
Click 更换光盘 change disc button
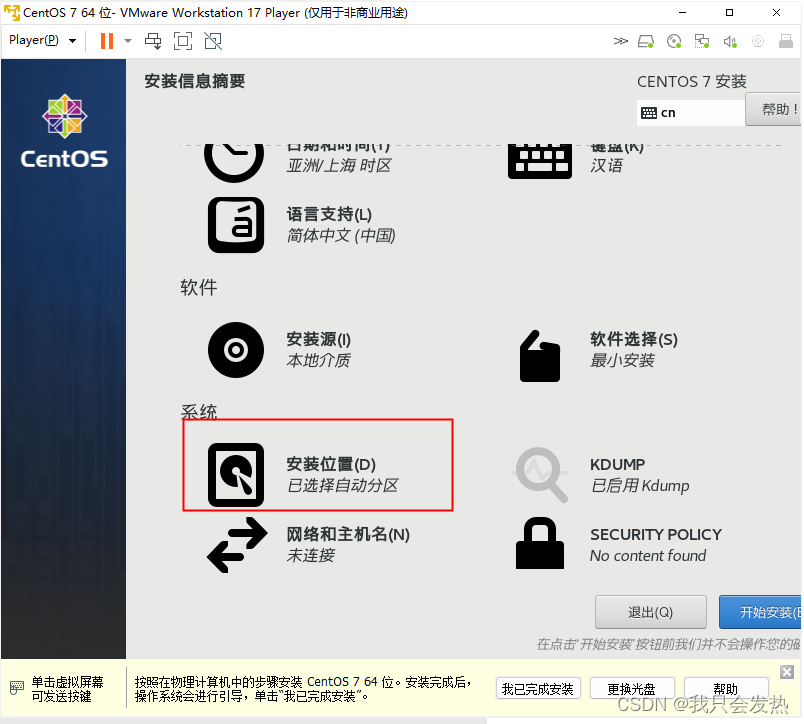point(632,689)
